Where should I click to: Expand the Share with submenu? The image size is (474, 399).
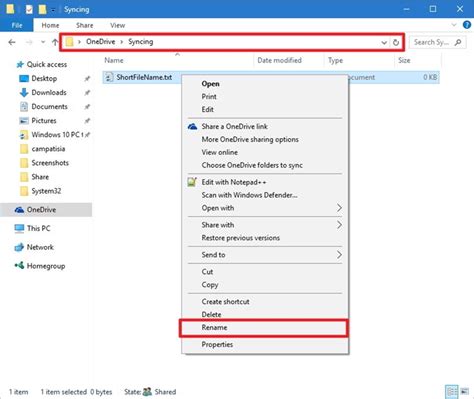pyautogui.click(x=265, y=225)
